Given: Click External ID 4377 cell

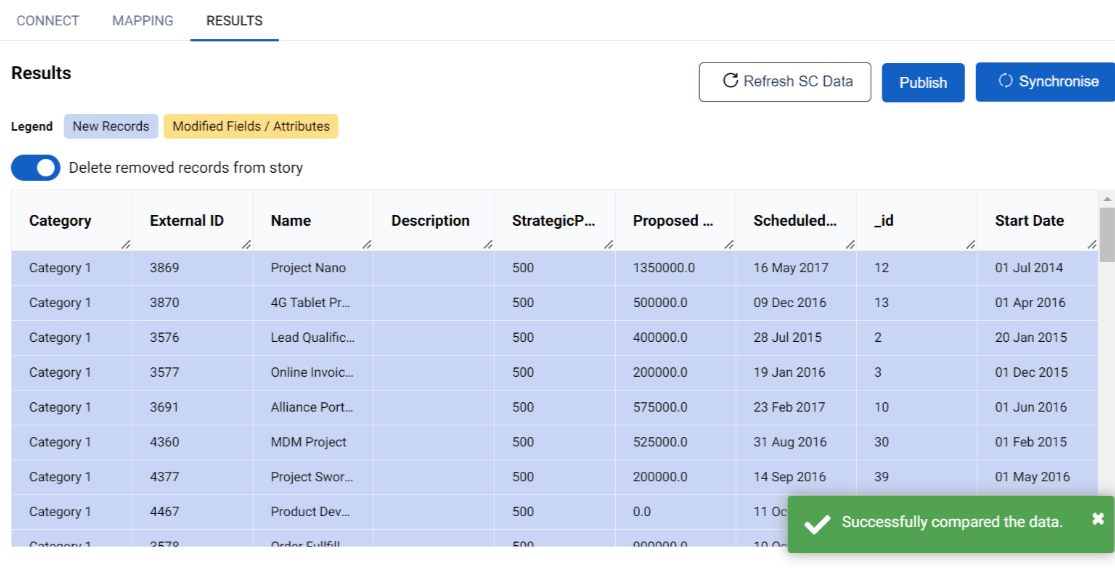Looking at the screenshot, I should coord(193,477).
